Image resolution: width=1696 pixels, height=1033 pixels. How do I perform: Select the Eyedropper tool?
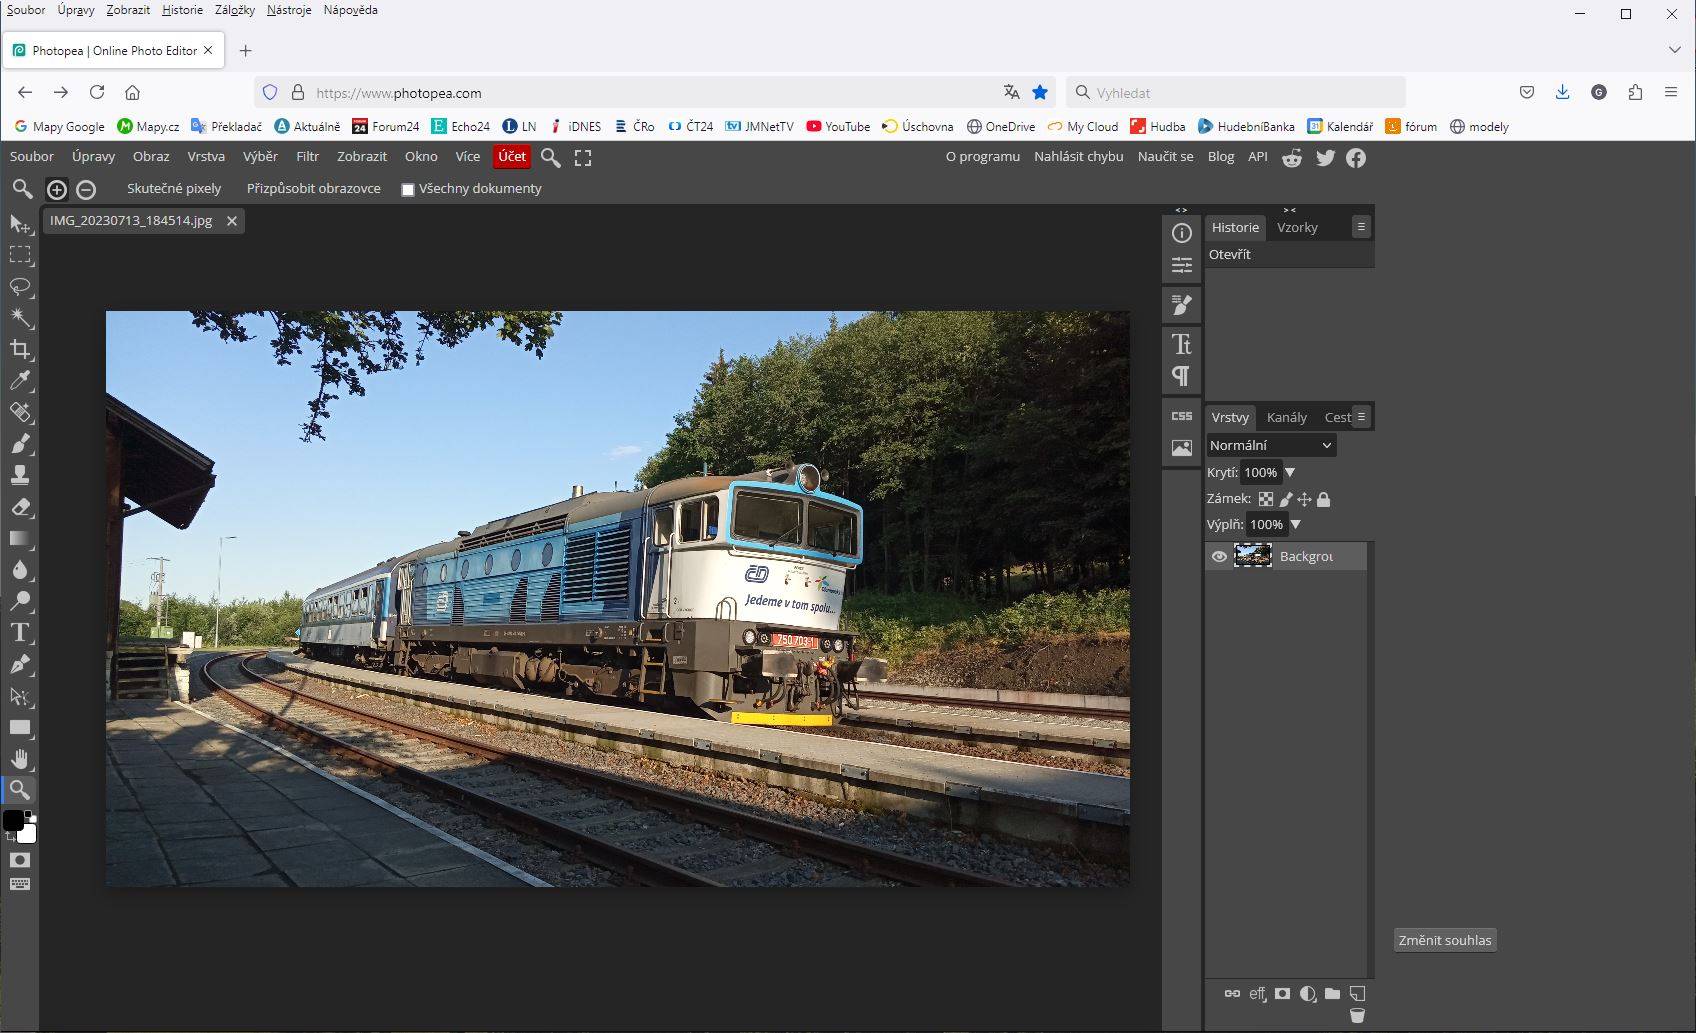coord(20,381)
